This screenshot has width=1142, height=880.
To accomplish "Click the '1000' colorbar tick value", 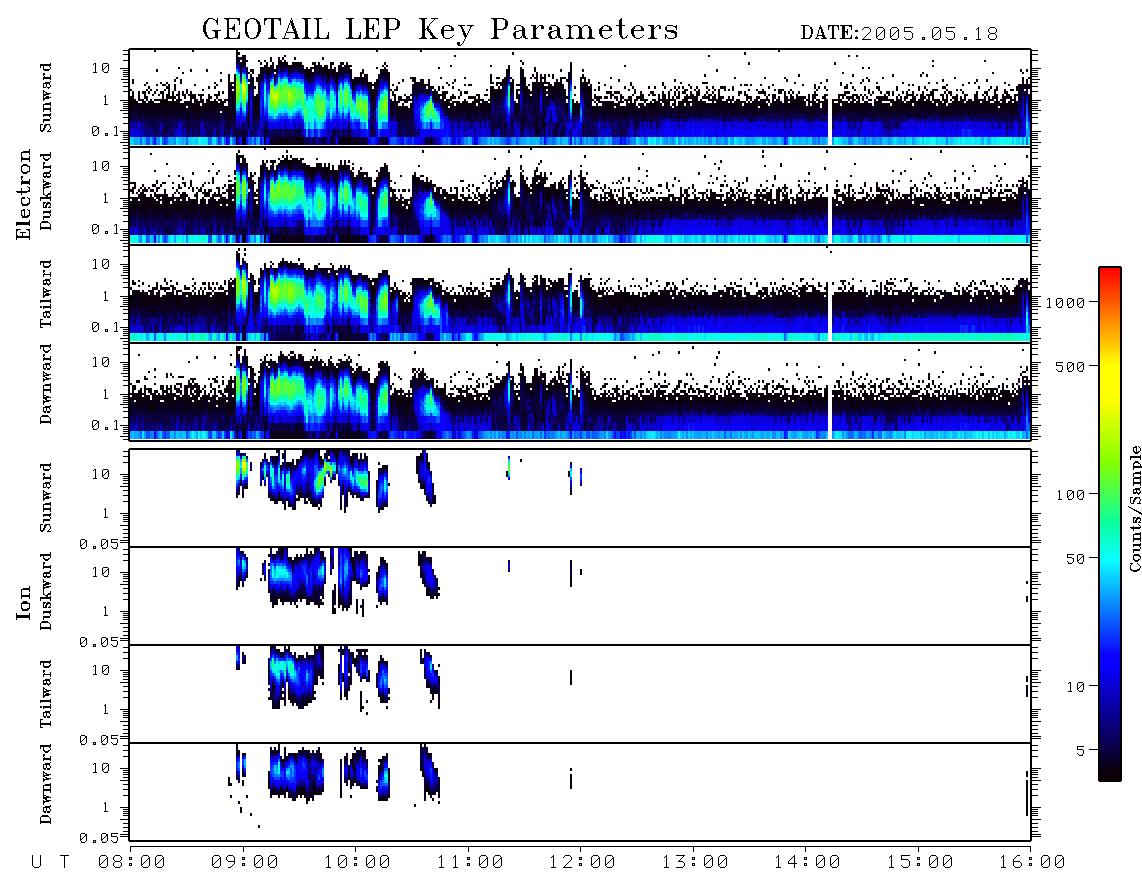I will [1065, 302].
